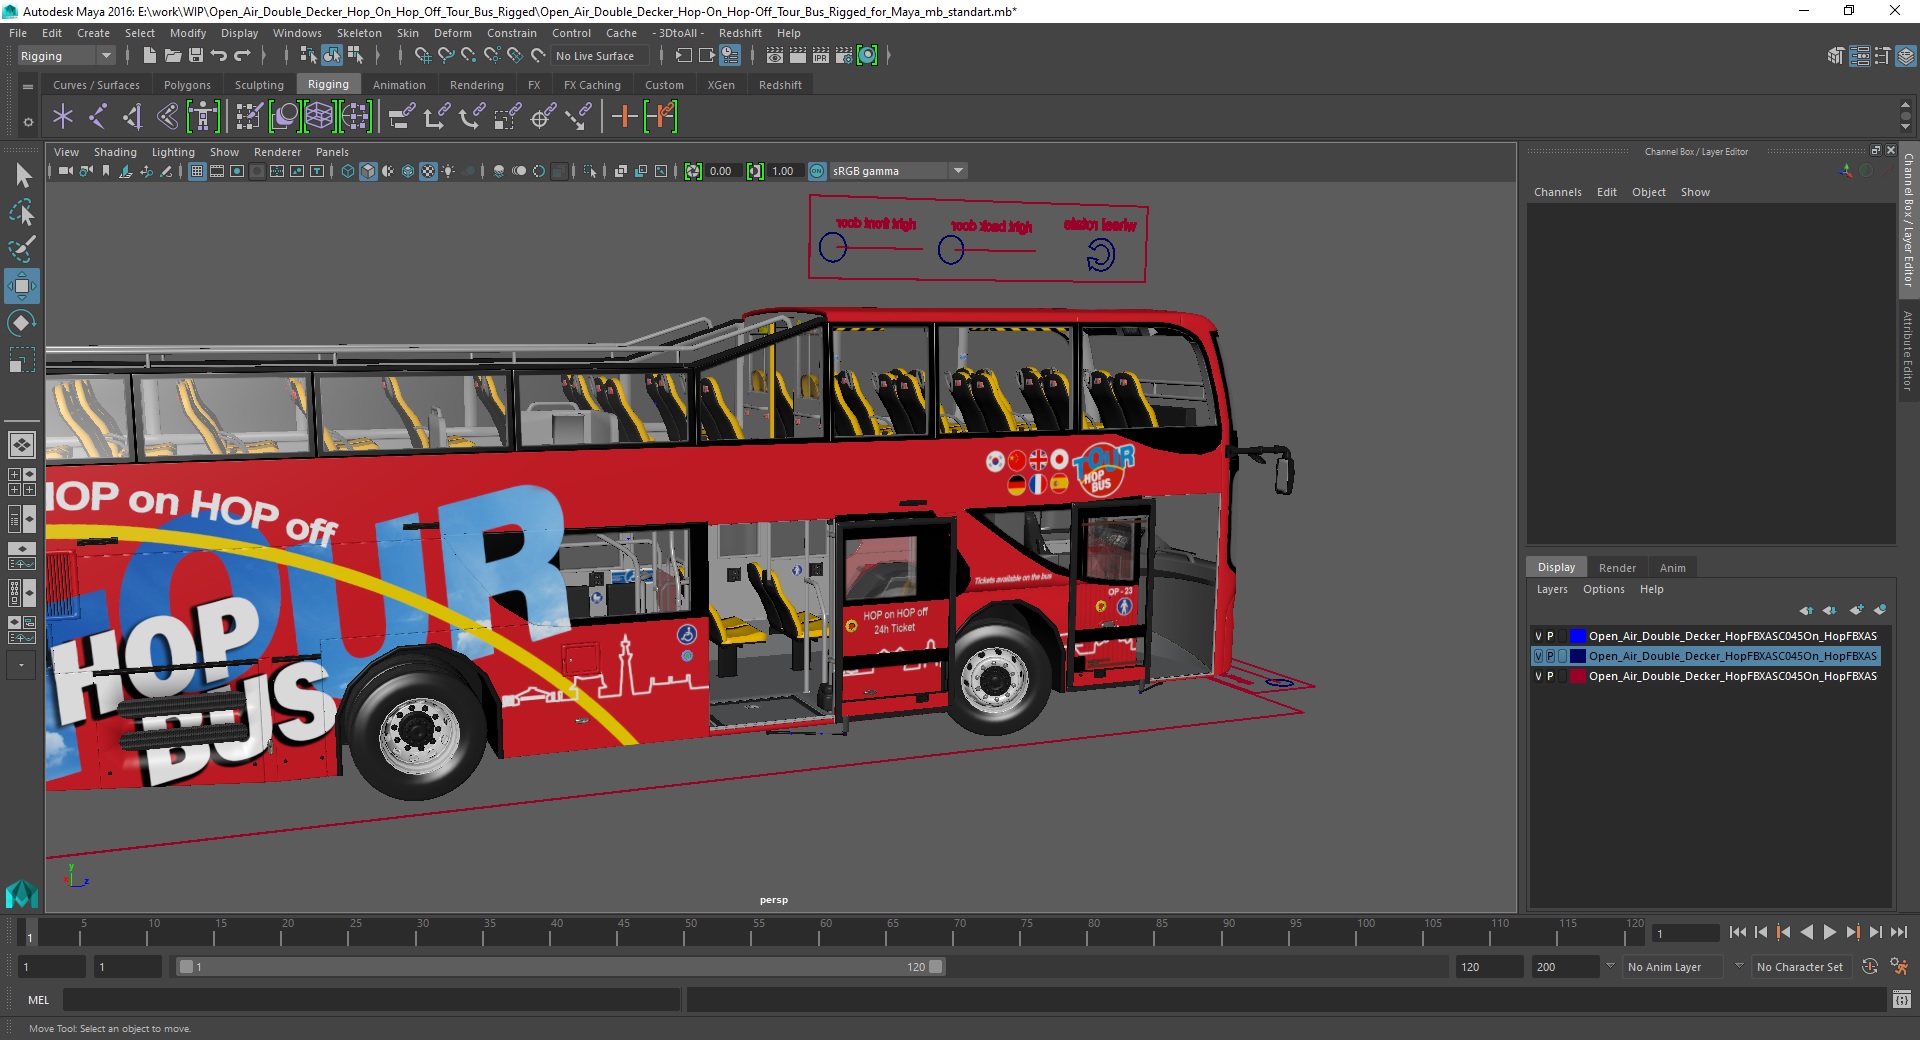This screenshot has height=1040, width=1920.
Task: Click the Create Locator shelf icon
Action: coord(63,117)
